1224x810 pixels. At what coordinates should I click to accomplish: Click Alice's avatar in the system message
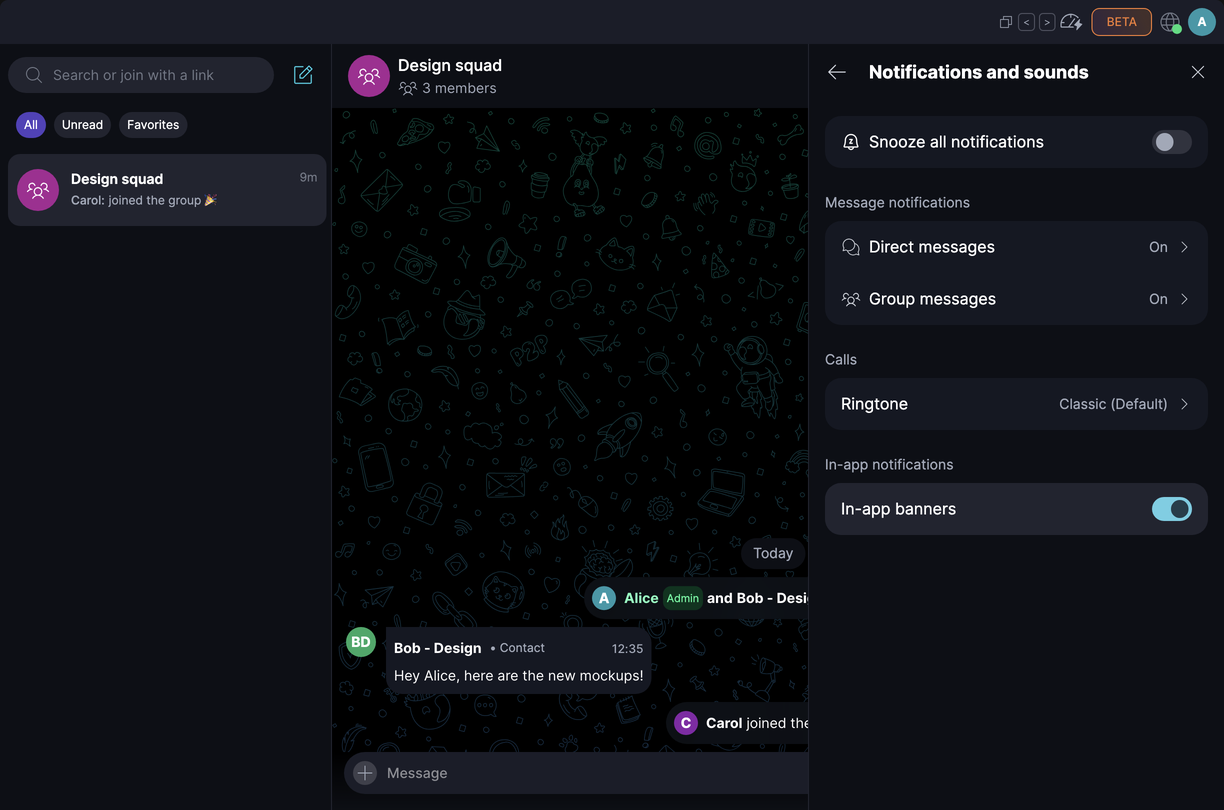(x=604, y=598)
